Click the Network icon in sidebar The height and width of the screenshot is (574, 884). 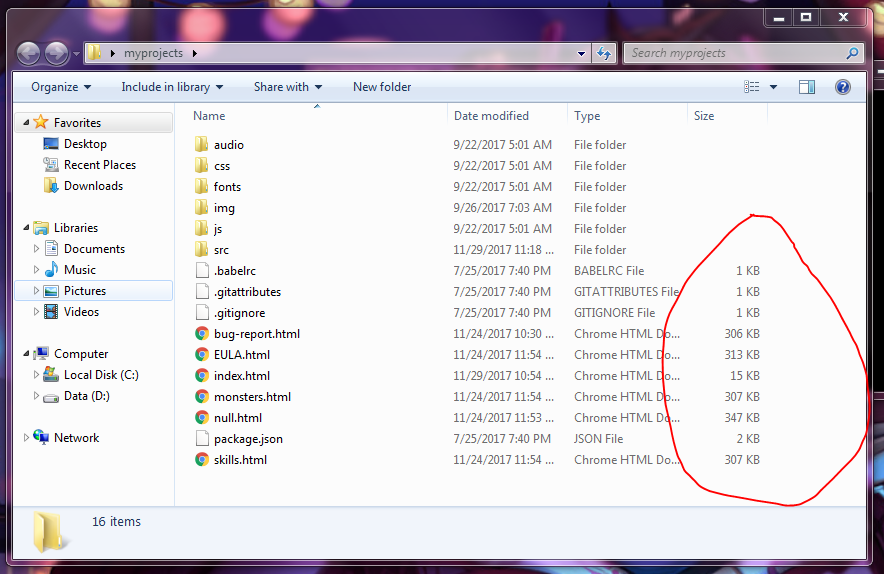pyautogui.click(x=41, y=437)
